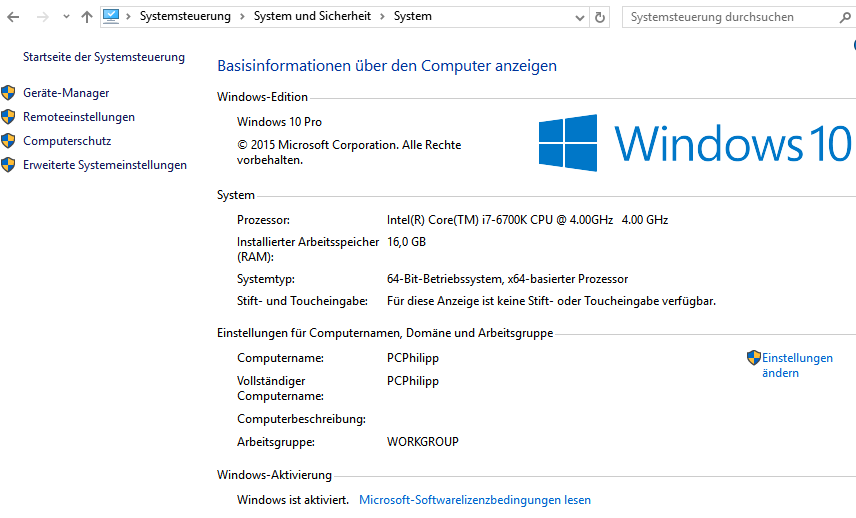Open Erweiterte Systemeinstellungen link
This screenshot has width=856, height=518.
tap(105, 165)
